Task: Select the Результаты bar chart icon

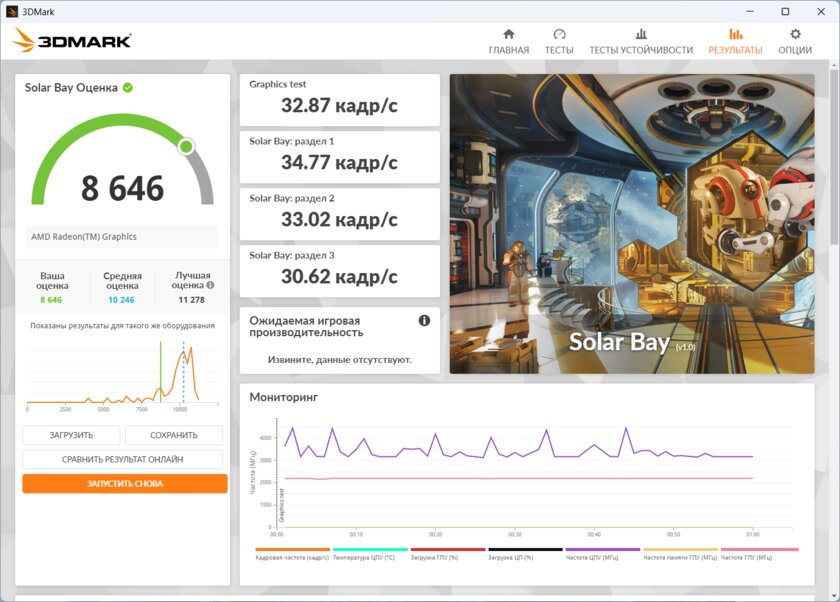Action: click(736, 34)
